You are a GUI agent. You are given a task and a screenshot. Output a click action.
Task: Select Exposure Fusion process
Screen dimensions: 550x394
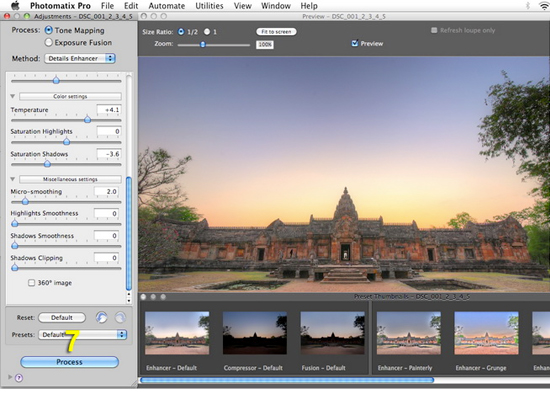coord(48,42)
